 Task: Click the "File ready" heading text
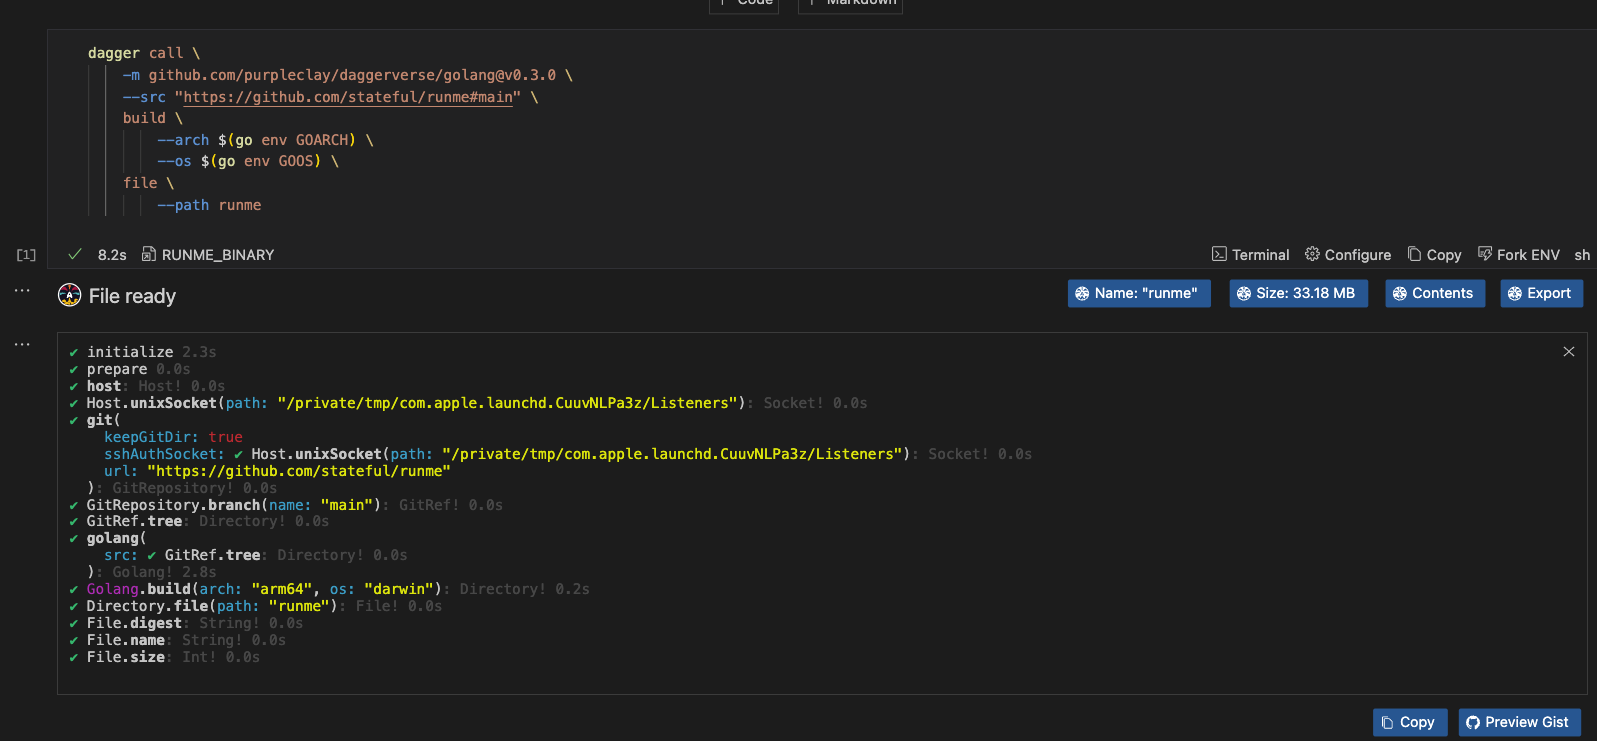[132, 296]
